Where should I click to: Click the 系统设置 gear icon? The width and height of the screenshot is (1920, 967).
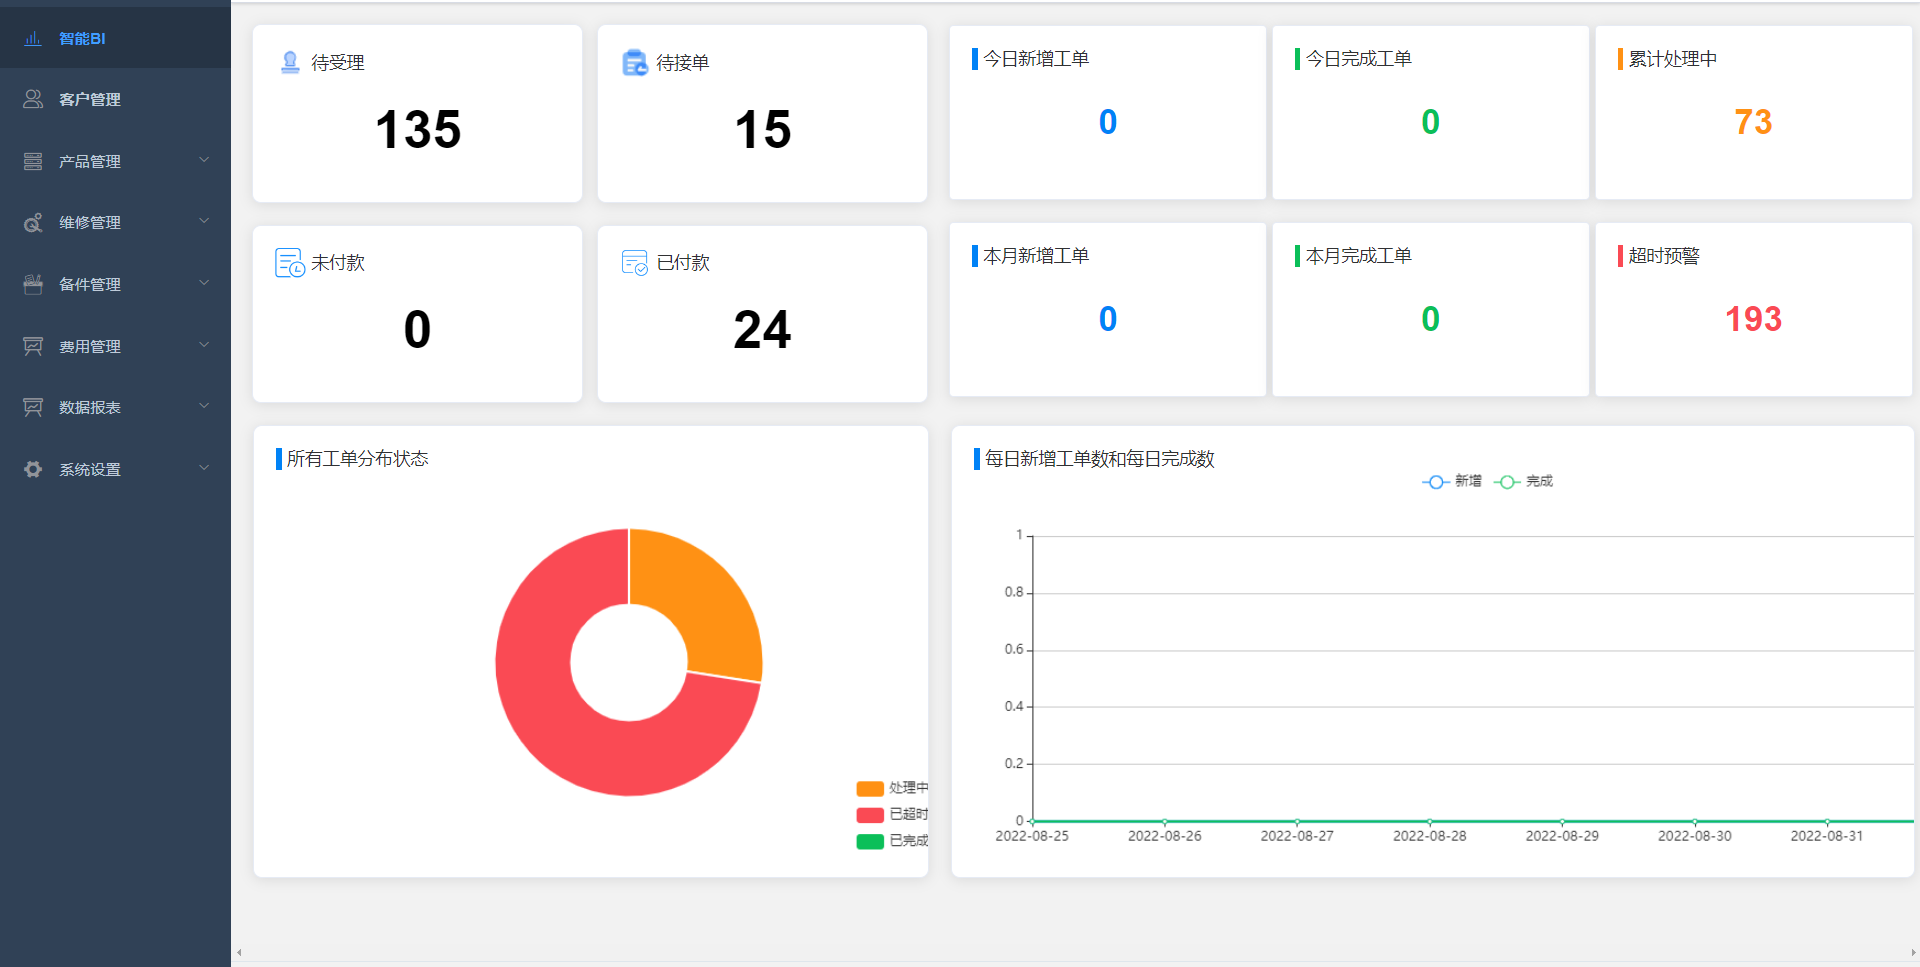(x=33, y=469)
